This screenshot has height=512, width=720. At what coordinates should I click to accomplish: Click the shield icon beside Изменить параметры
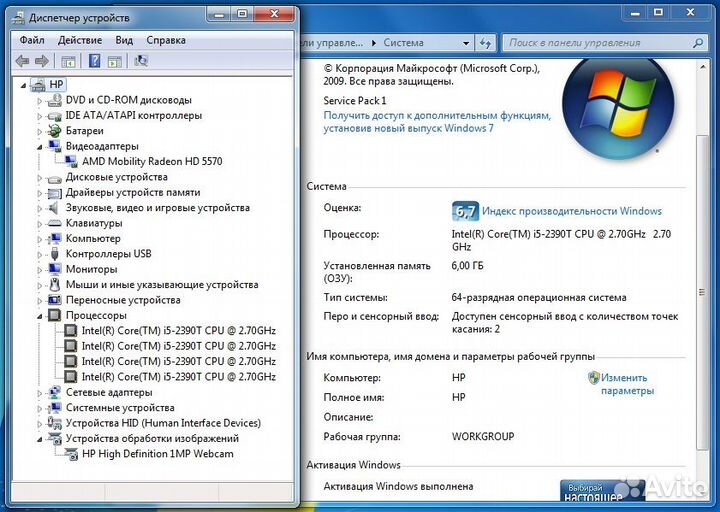(x=594, y=378)
